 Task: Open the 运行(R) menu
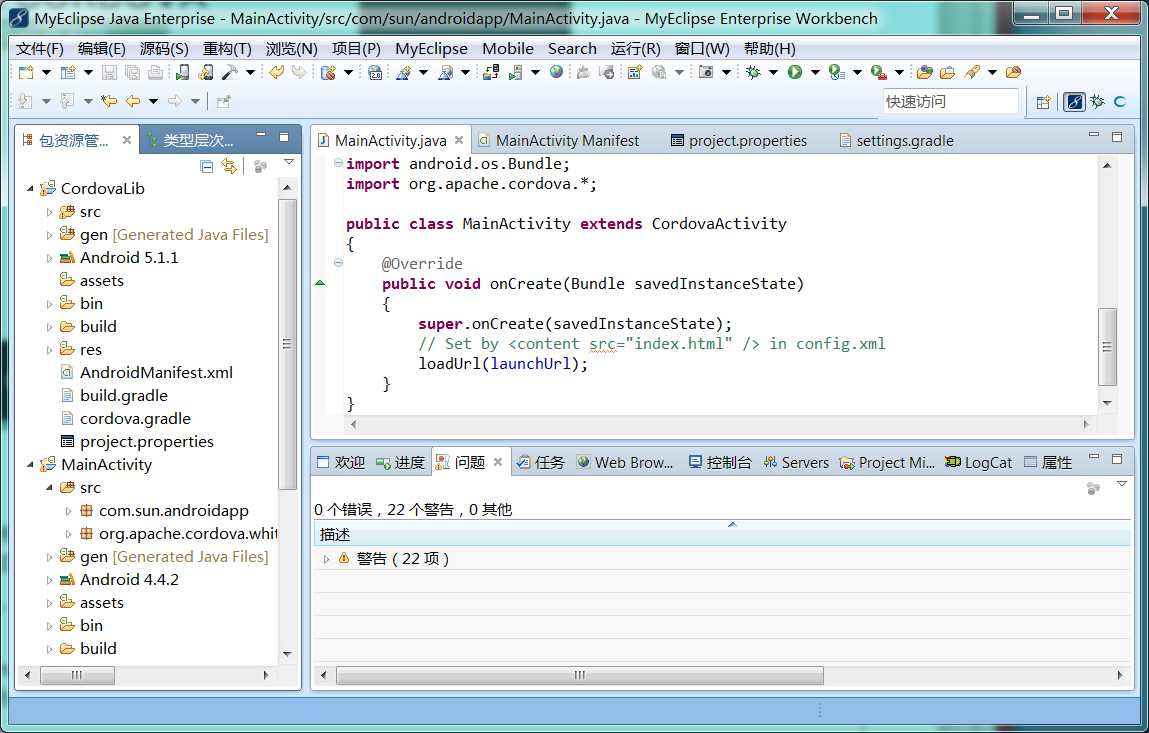pyautogui.click(x=635, y=48)
